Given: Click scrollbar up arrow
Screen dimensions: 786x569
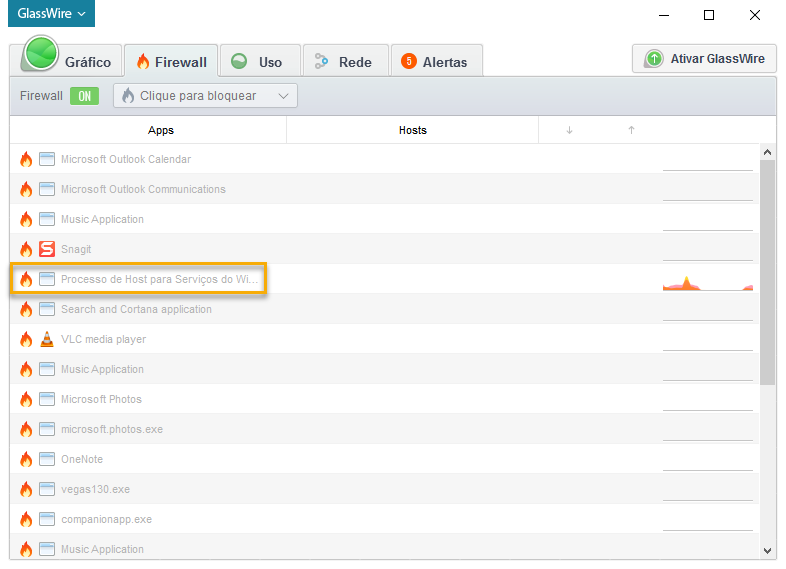Looking at the screenshot, I should point(767,152).
